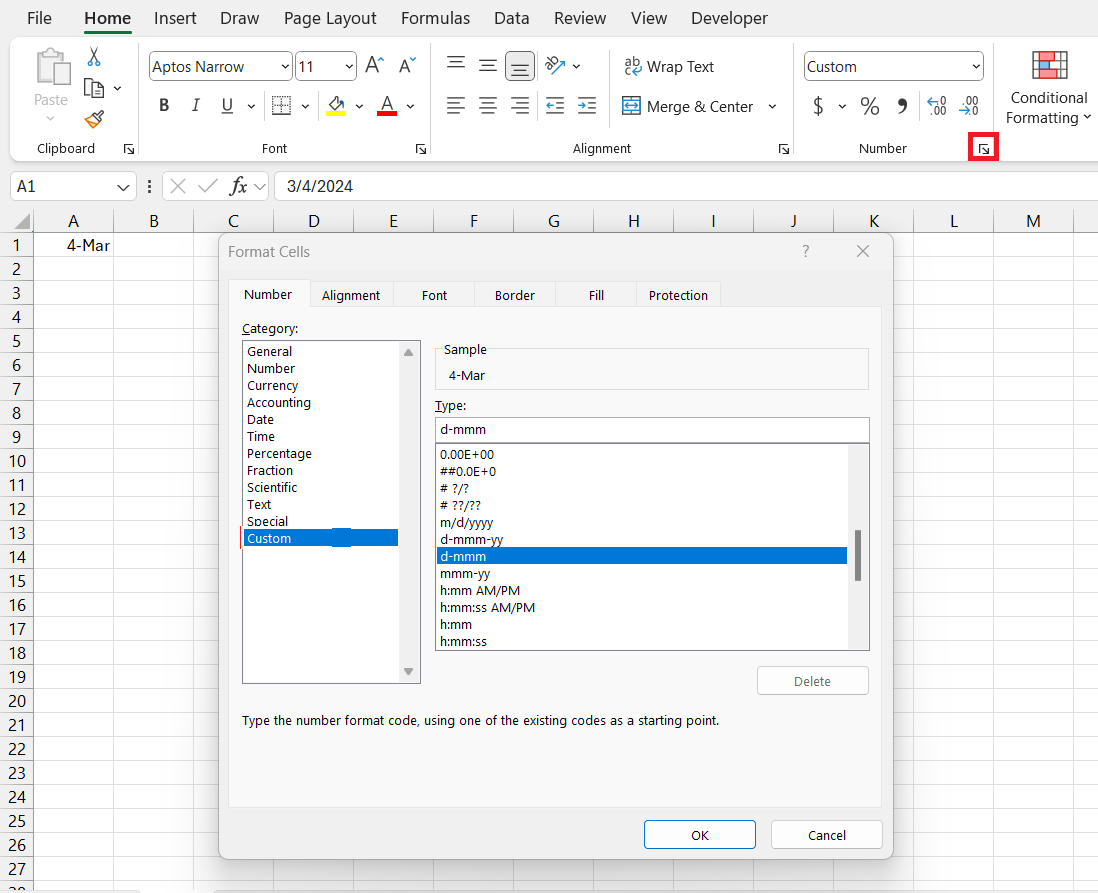Open Conditional Formatting menu
The height and width of the screenshot is (893, 1098).
pos(1048,88)
